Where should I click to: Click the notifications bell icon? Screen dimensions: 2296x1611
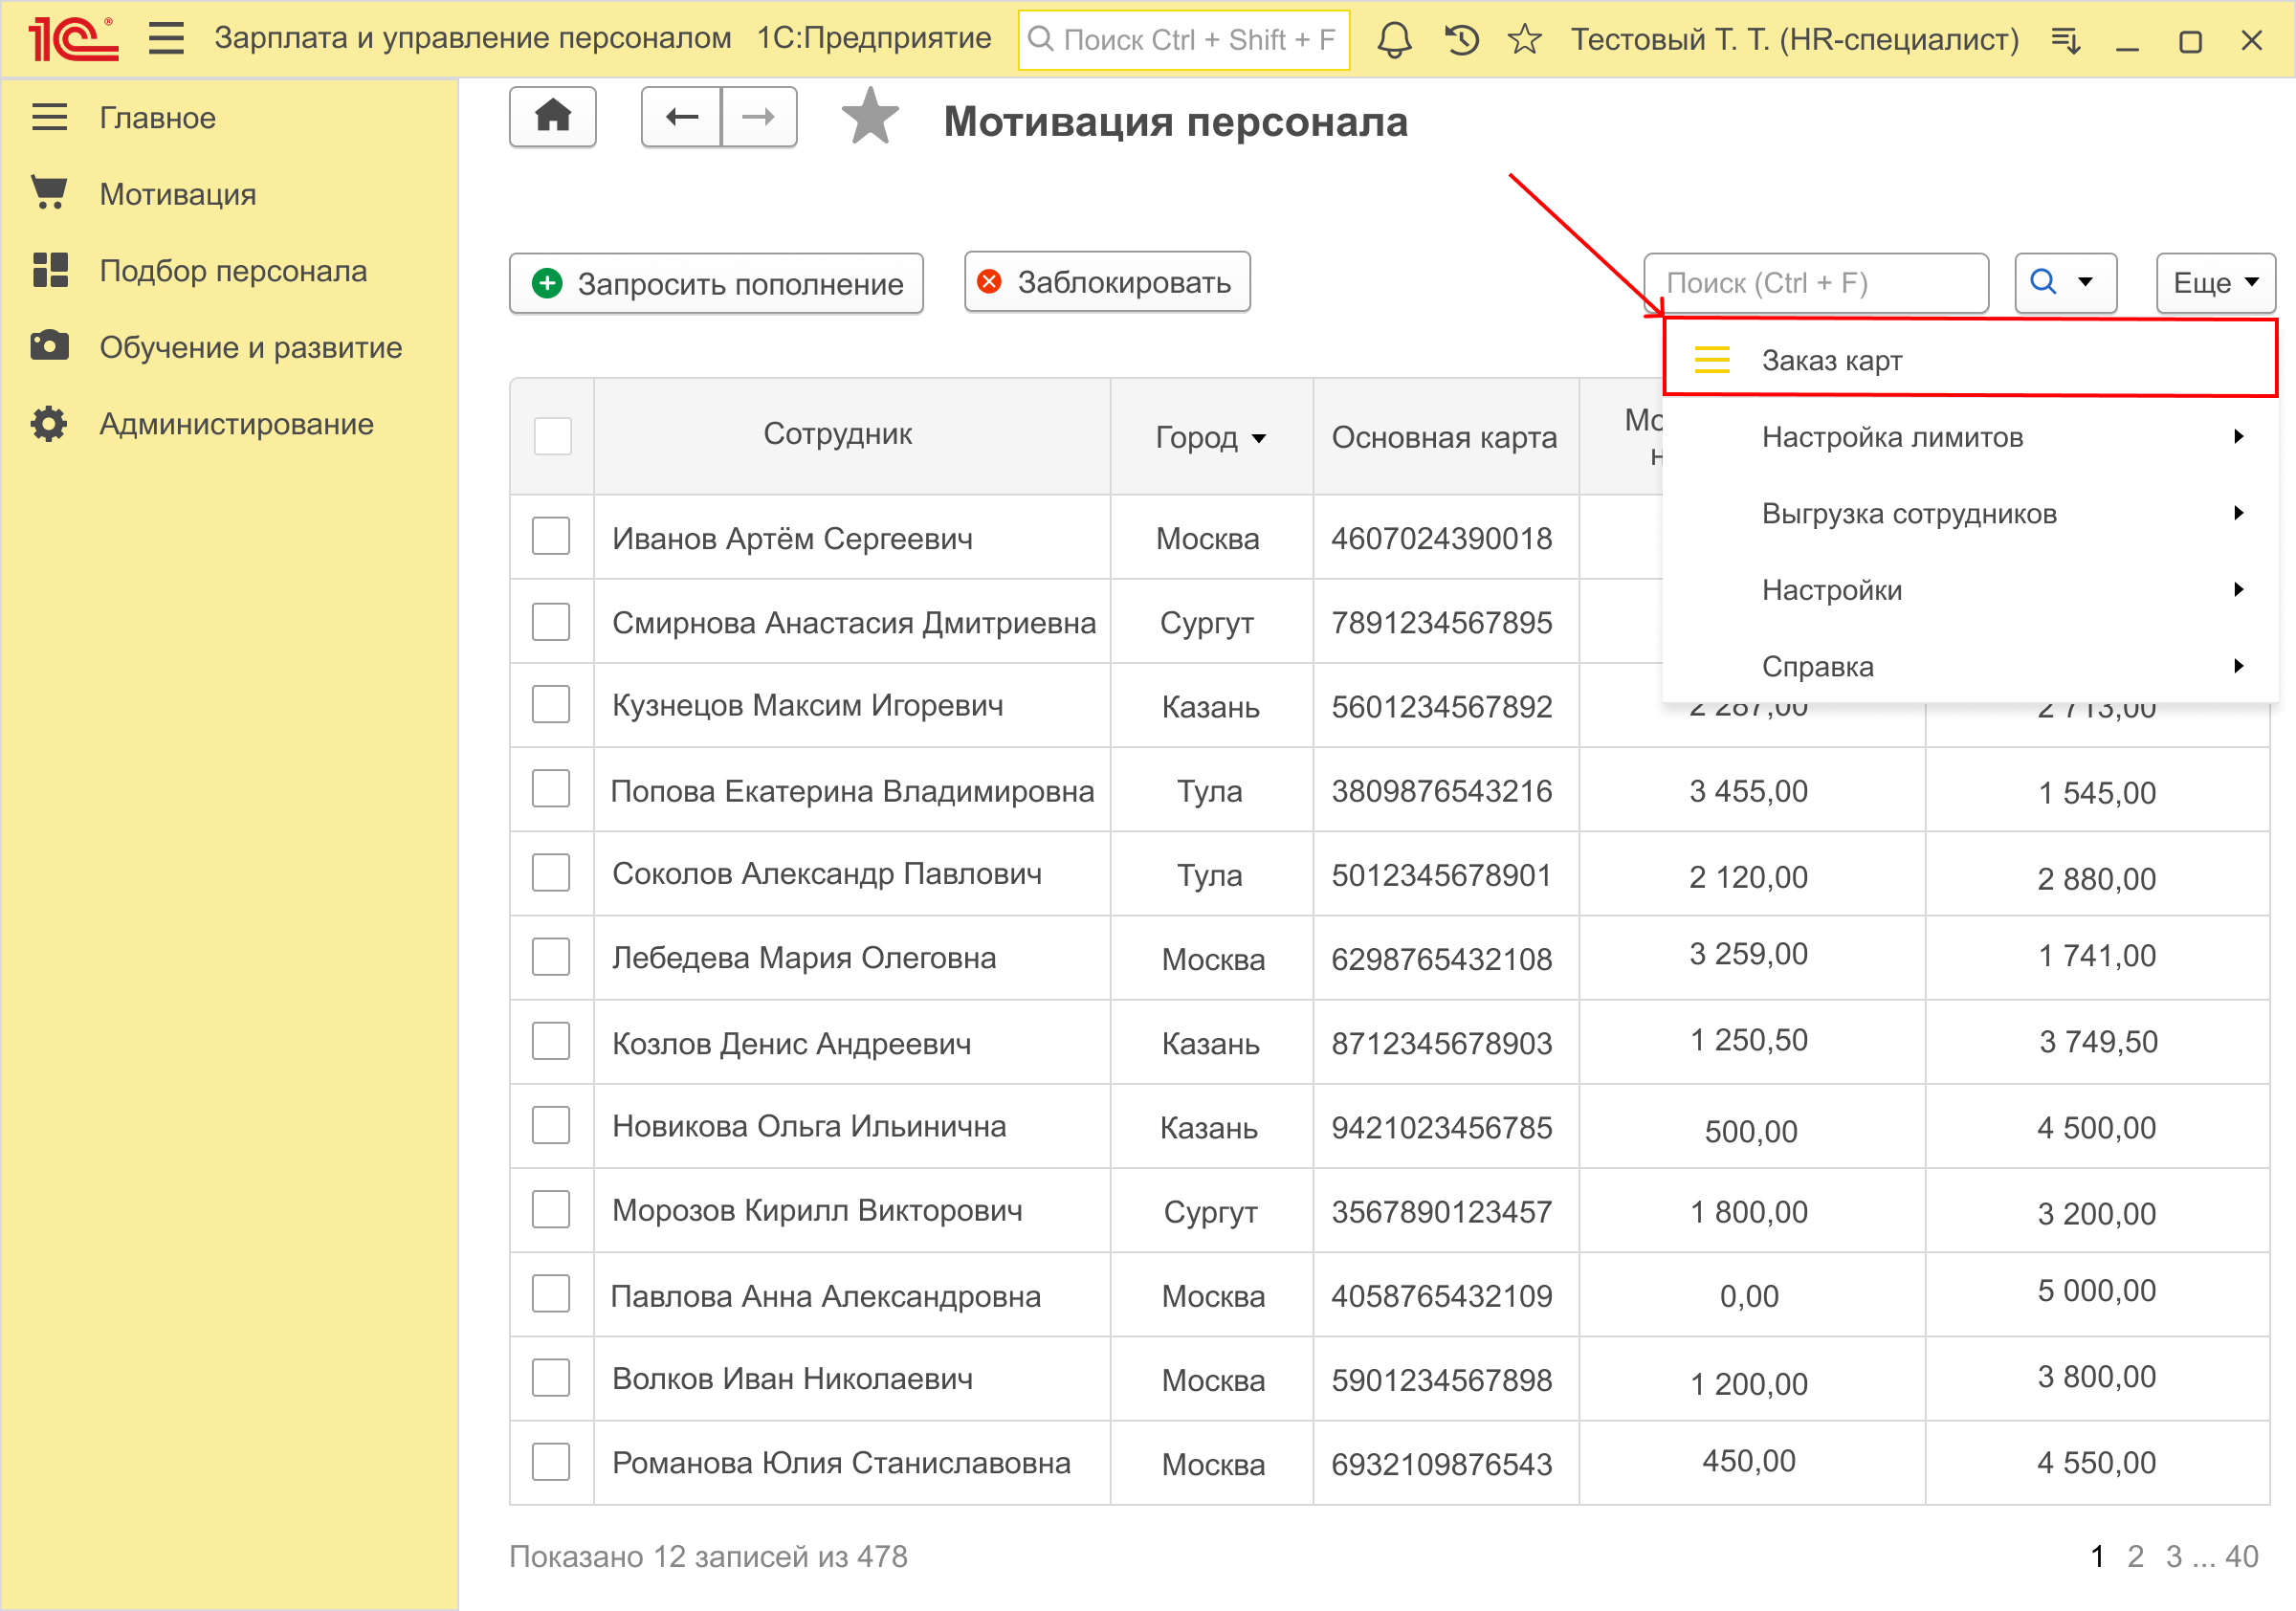[1394, 40]
